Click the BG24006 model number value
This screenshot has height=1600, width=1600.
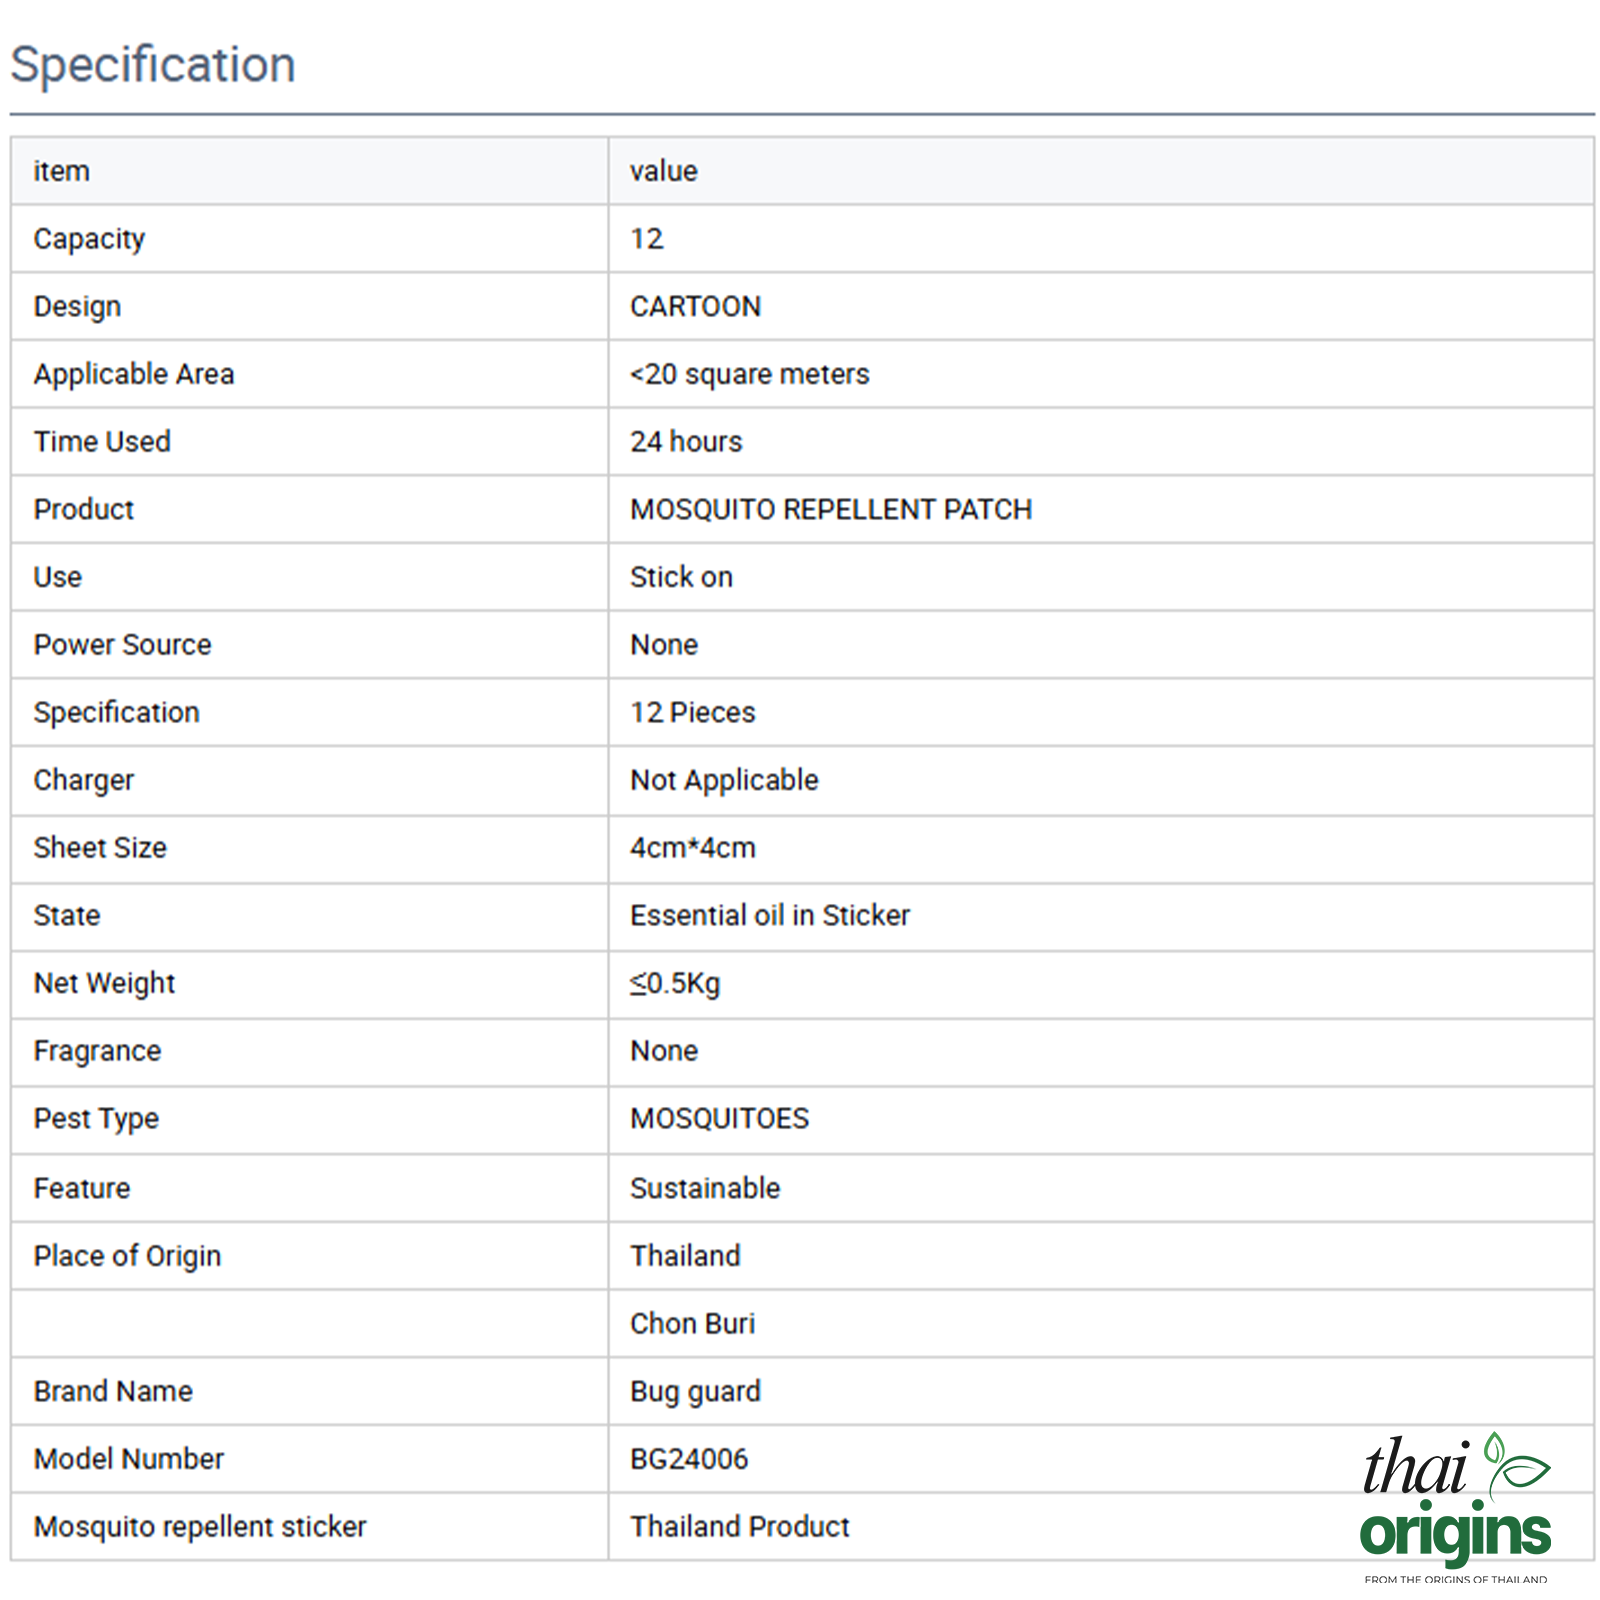[688, 1459]
